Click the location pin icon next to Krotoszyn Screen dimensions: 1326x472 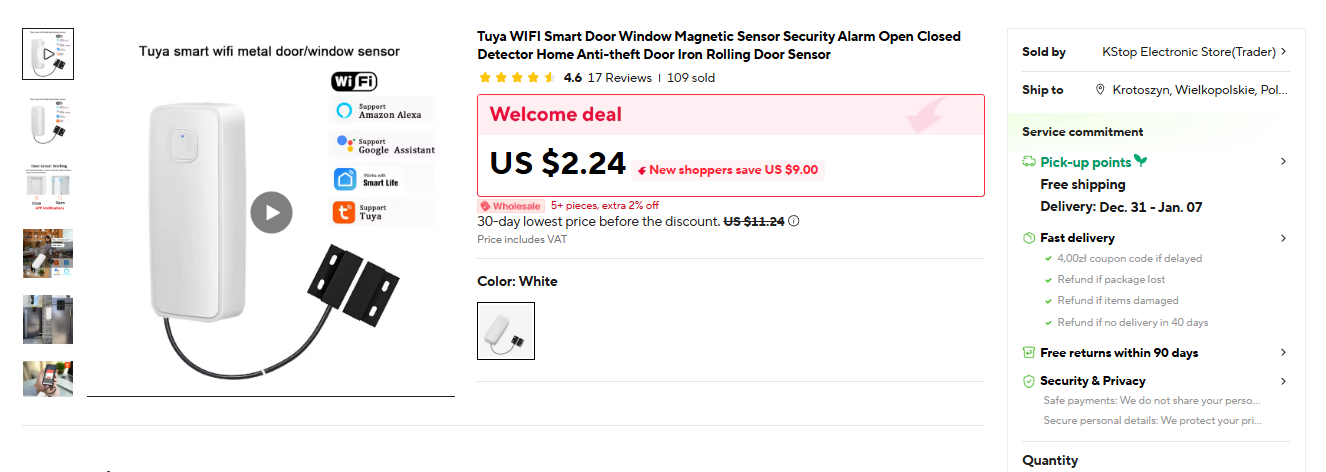click(1100, 90)
